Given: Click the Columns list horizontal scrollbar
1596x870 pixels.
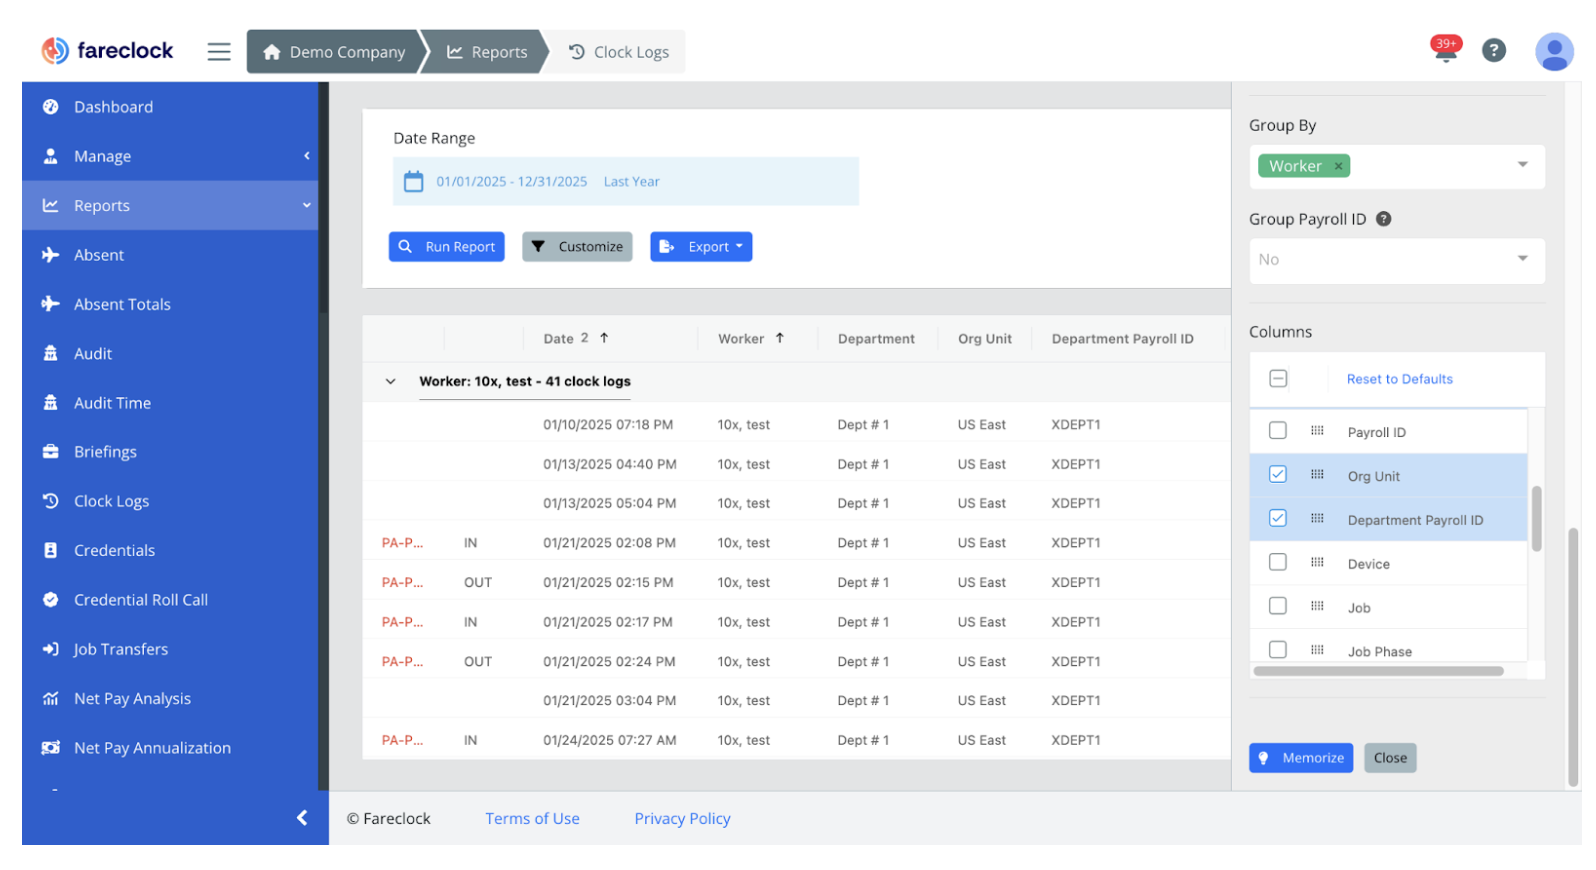Looking at the screenshot, I should [1378, 671].
